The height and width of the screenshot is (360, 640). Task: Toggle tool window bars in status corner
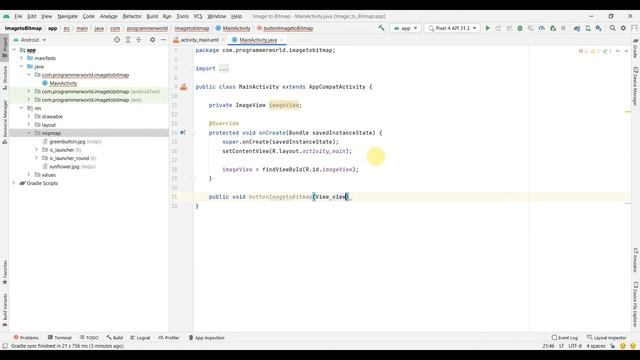point(5,346)
